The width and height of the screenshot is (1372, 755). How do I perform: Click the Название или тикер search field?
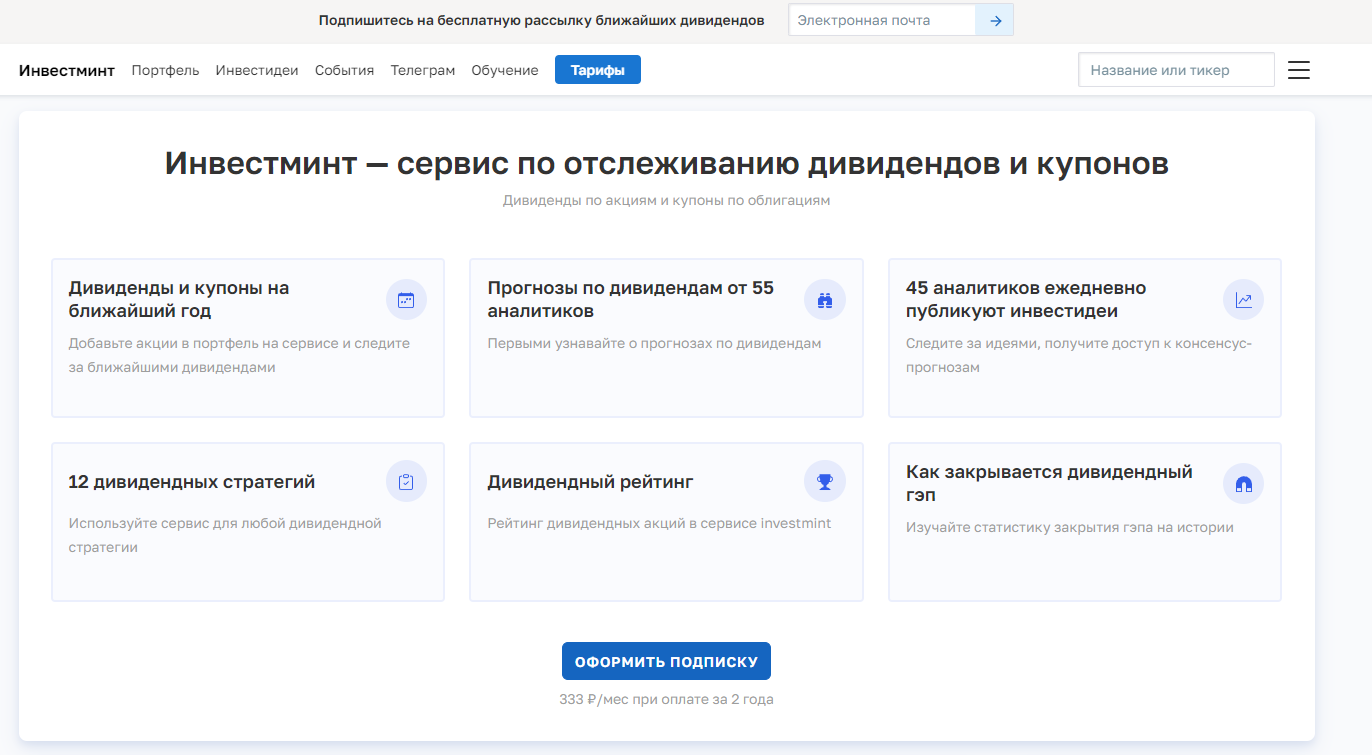click(1176, 70)
